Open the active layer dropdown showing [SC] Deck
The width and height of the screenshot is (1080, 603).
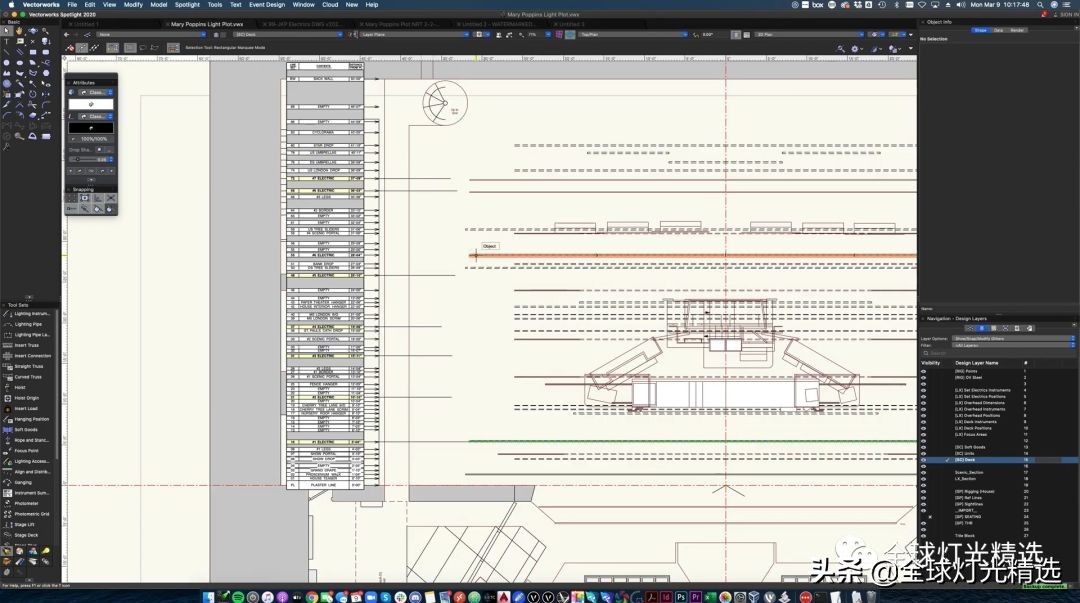[286, 34]
